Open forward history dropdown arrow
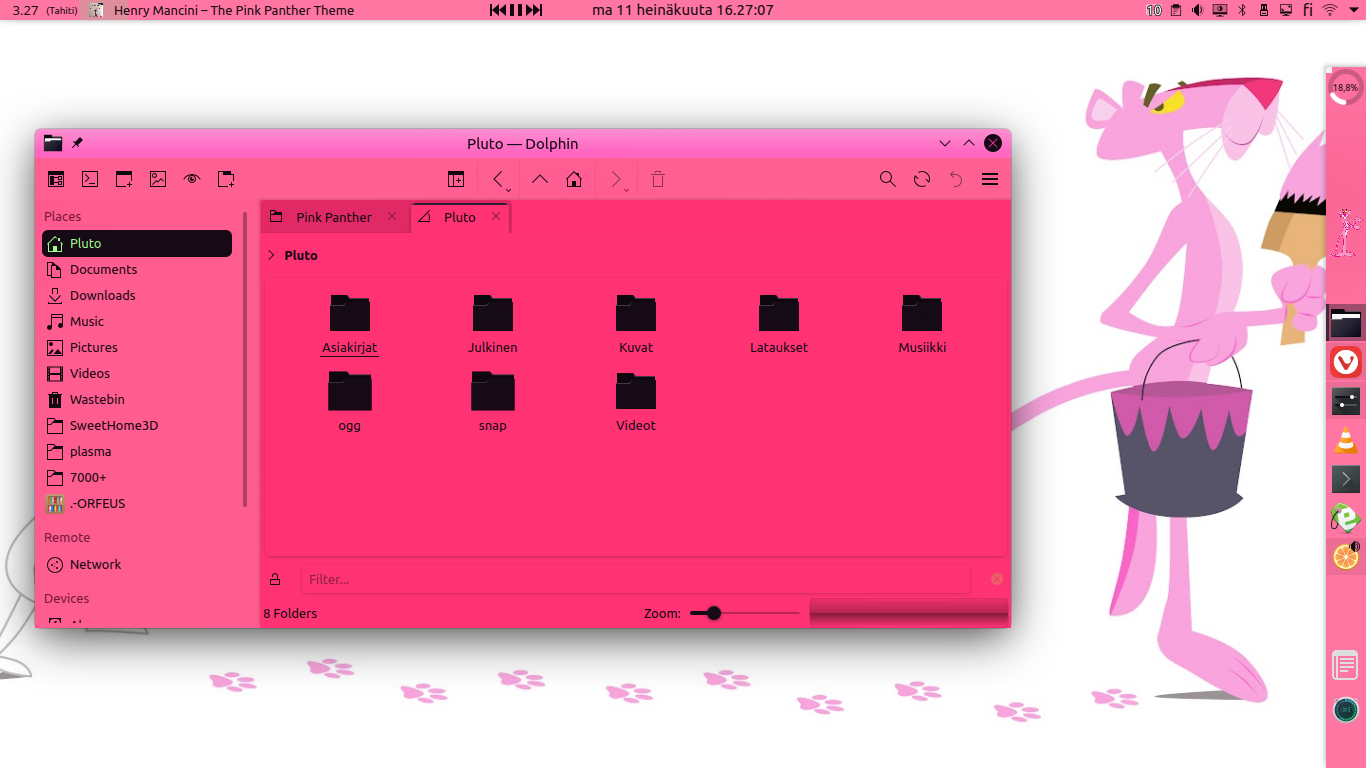 627,188
